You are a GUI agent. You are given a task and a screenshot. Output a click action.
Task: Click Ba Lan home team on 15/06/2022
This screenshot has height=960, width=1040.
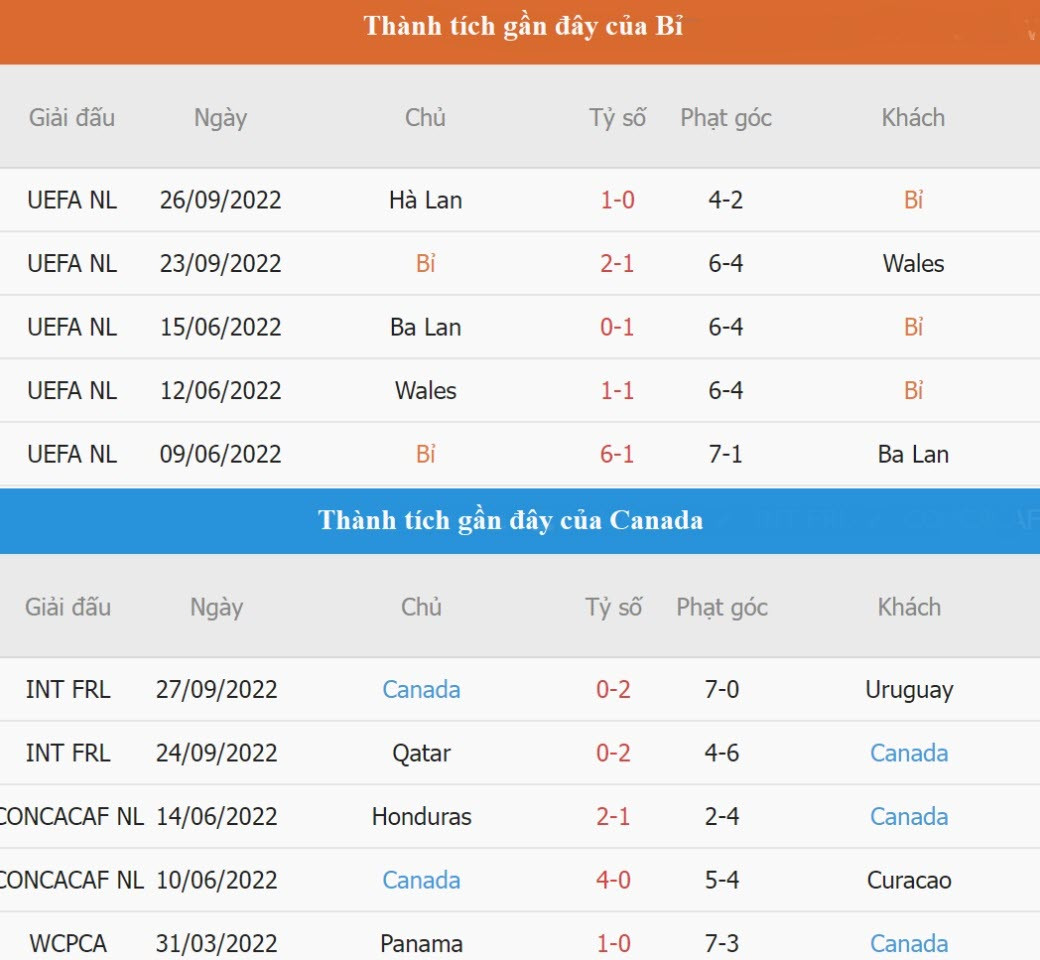coord(425,327)
